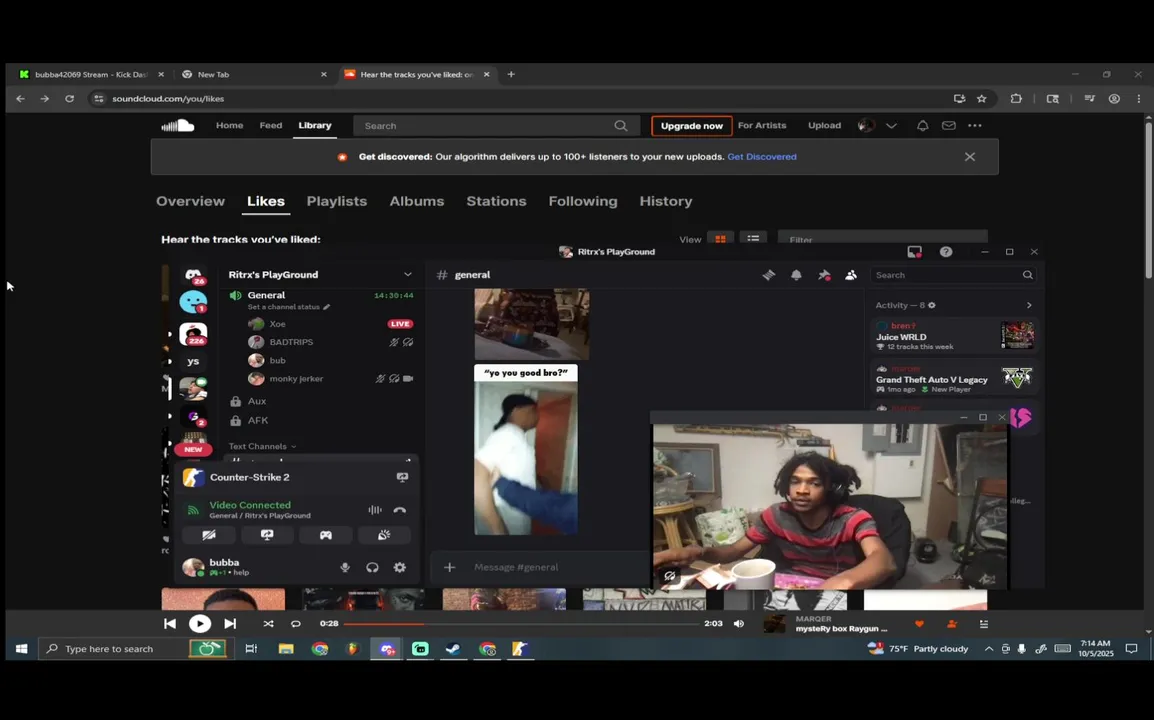Switch to SoundCloud Overview tab
The image size is (1154, 720).
pyautogui.click(x=191, y=201)
